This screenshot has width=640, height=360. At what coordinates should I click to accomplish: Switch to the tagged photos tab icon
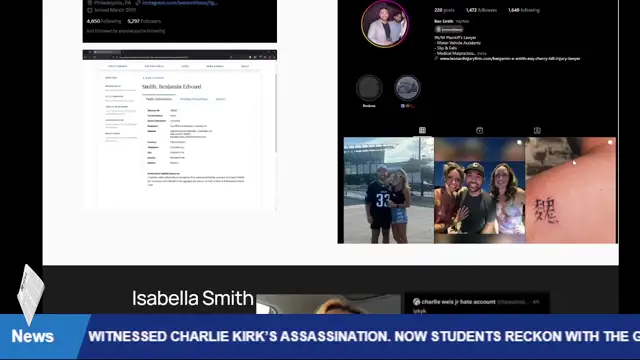537,131
